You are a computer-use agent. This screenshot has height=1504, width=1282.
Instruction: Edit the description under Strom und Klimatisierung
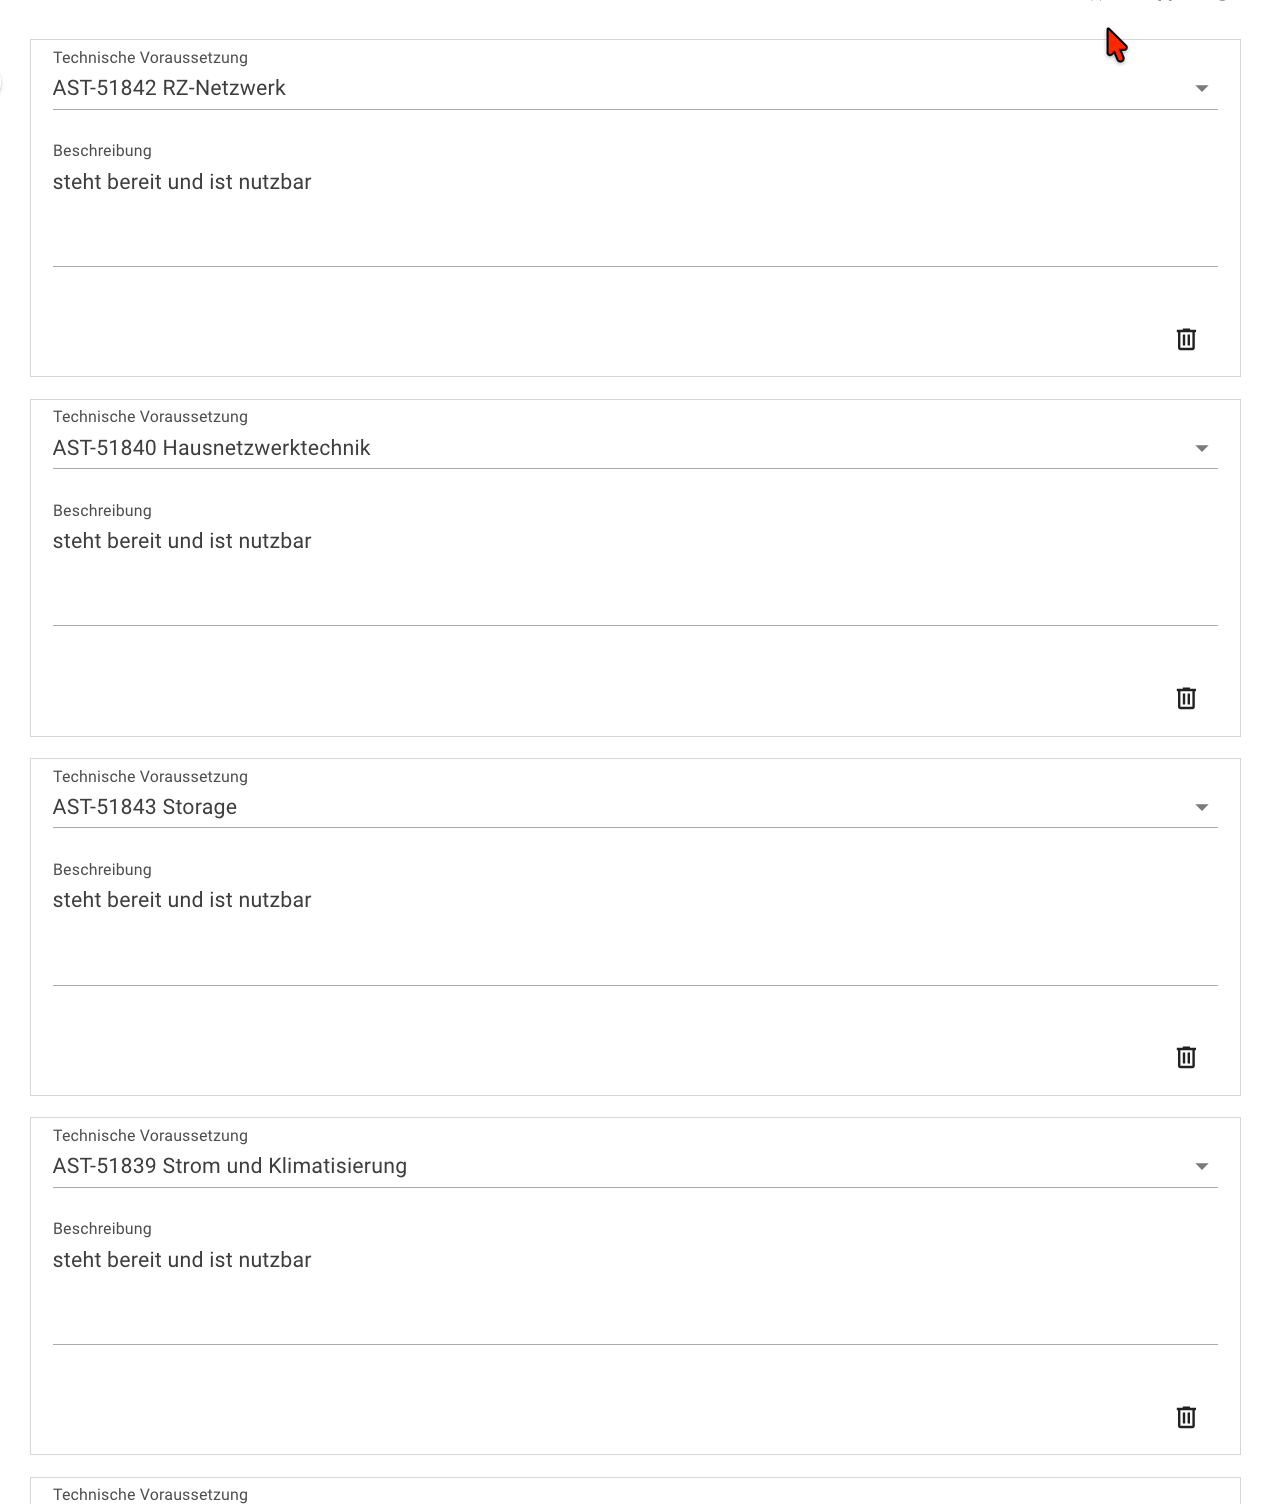[182, 1260]
